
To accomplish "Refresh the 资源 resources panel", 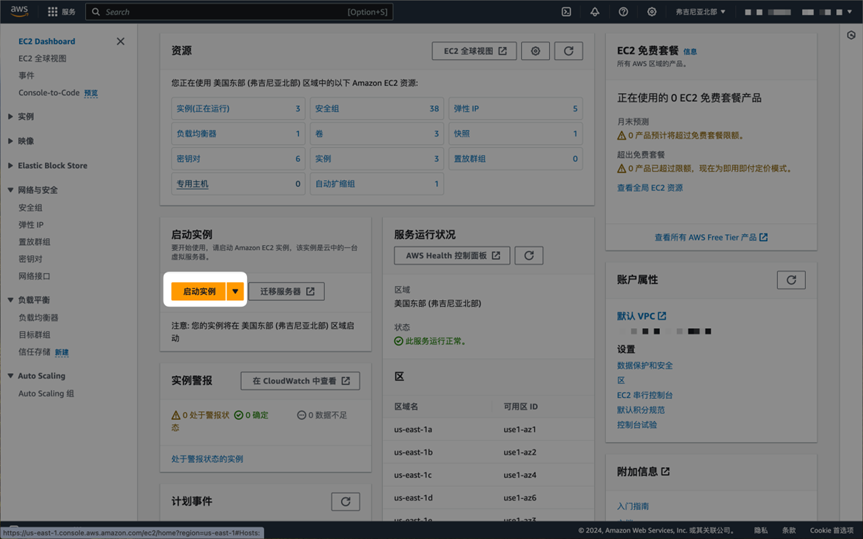I will [569, 51].
